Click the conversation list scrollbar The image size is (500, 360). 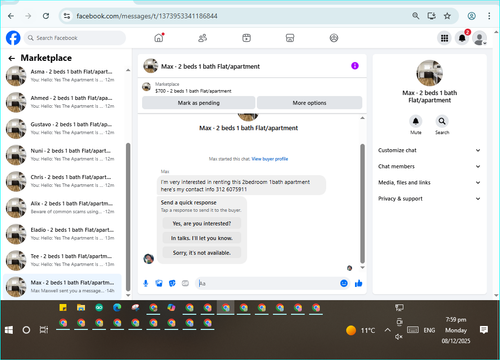128,217
